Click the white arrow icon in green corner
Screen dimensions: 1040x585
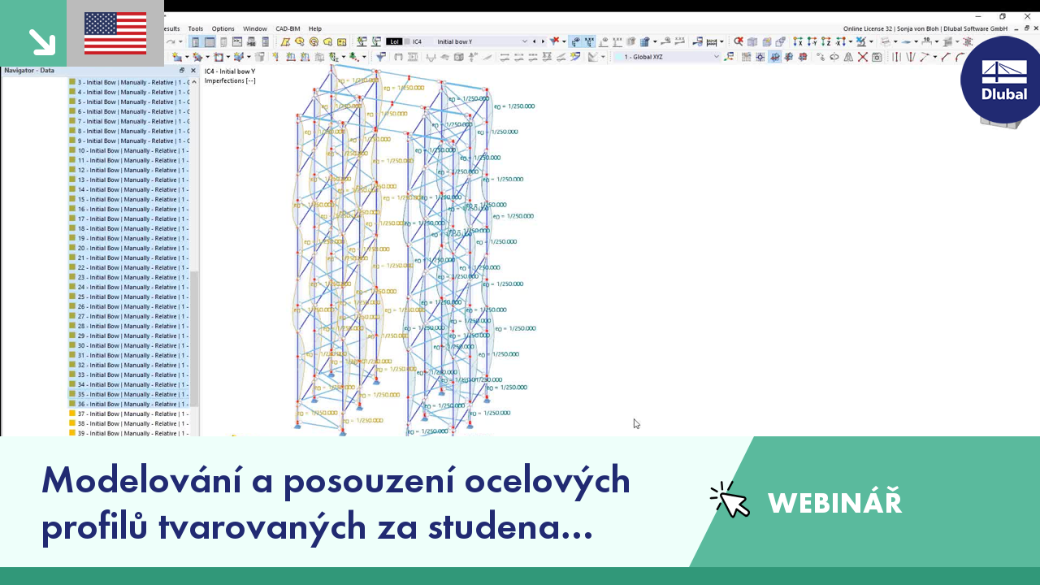tap(42, 41)
